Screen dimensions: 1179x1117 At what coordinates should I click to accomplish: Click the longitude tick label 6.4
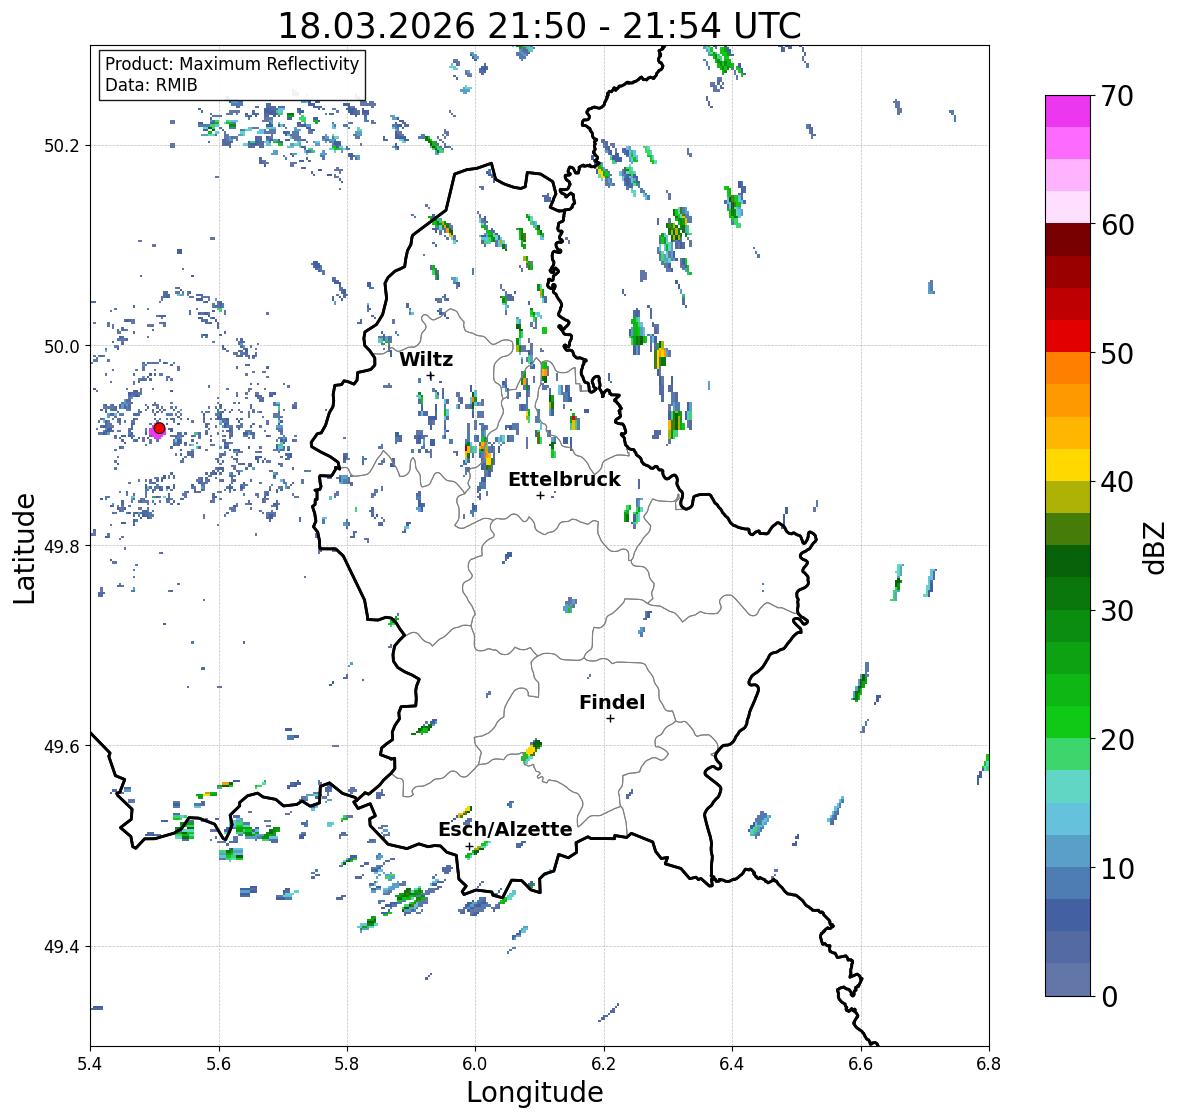(732, 1064)
